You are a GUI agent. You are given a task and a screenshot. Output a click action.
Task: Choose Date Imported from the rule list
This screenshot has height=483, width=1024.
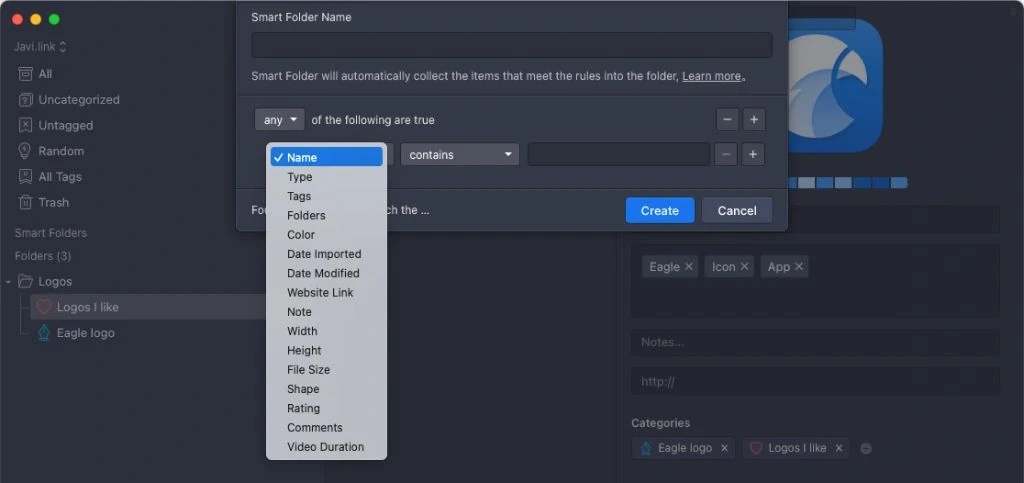[x=324, y=254]
